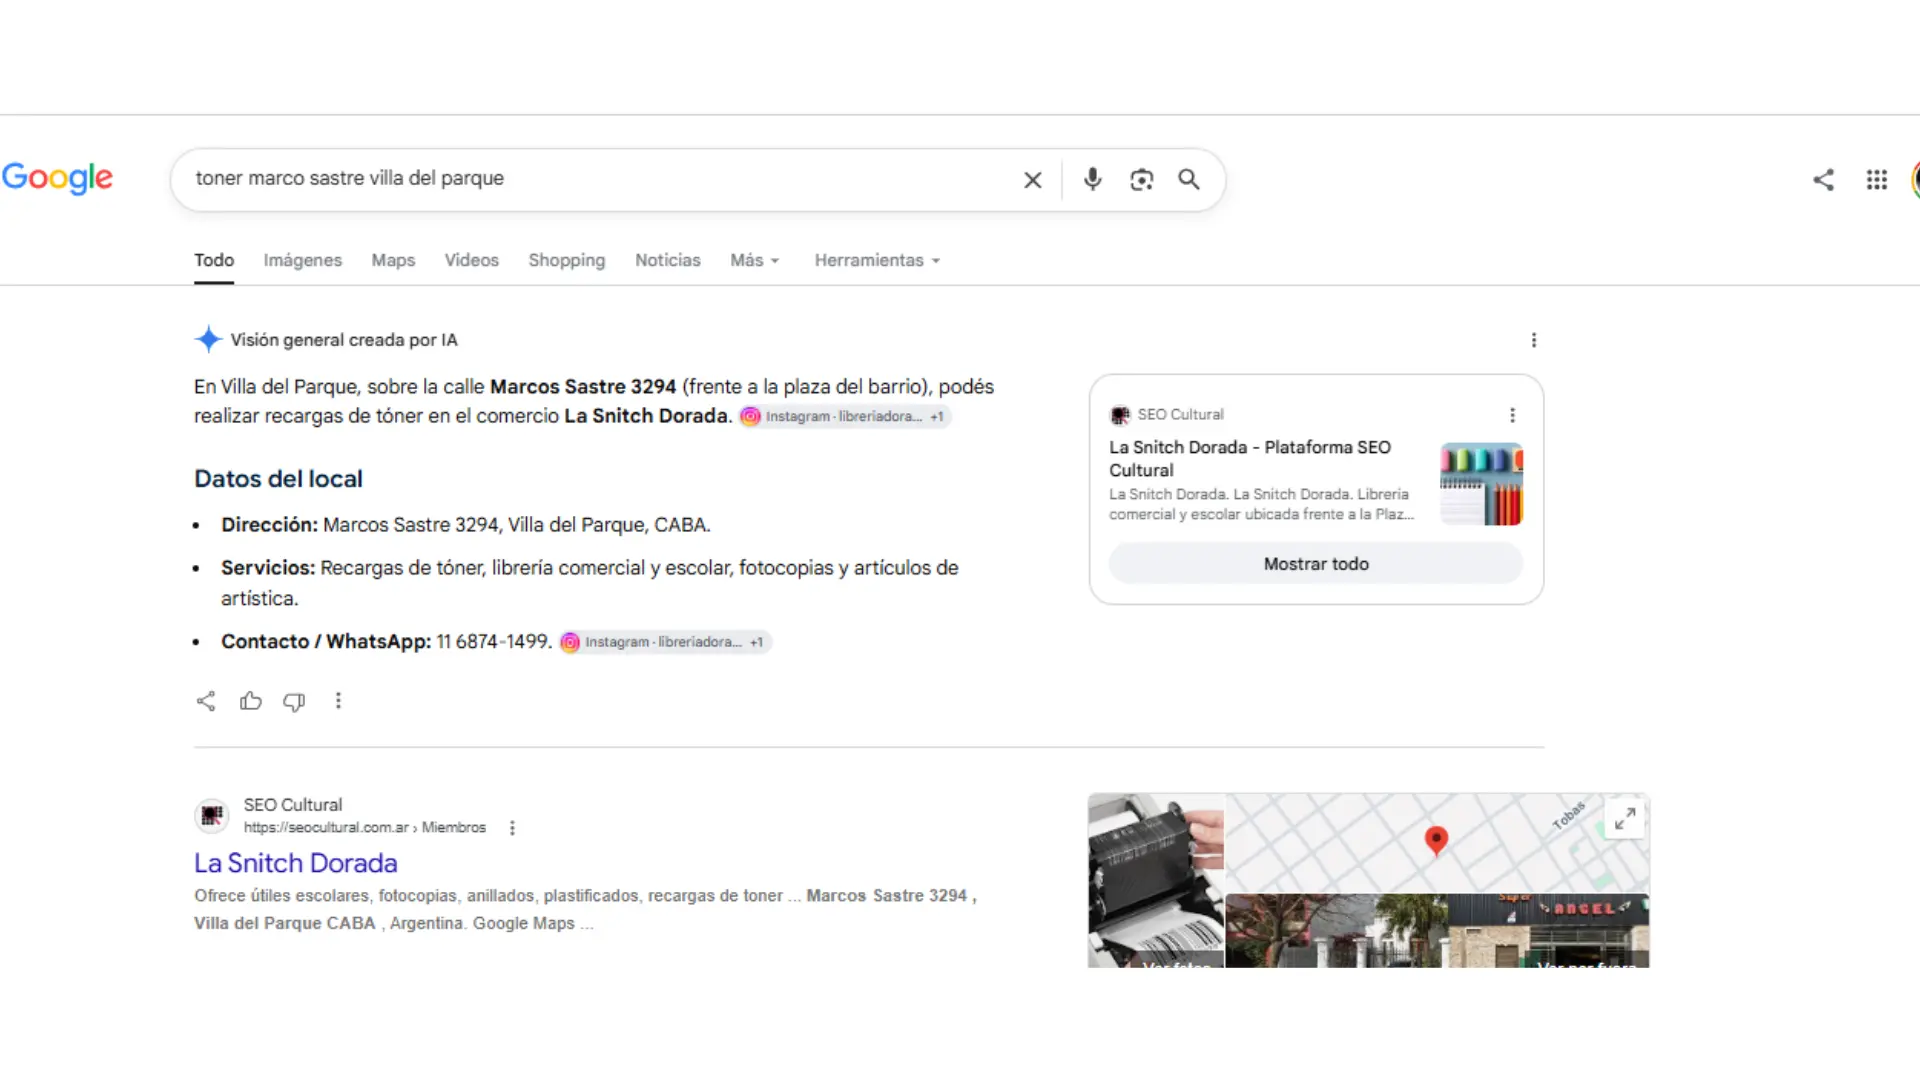Click the Google logo
Viewport: 1920px width, 1080px height.
pos(57,178)
